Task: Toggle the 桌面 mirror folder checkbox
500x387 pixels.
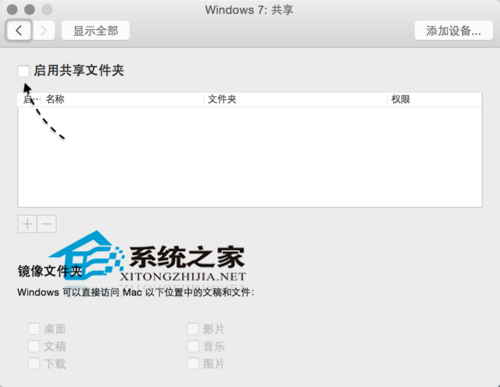Action: pos(34,329)
